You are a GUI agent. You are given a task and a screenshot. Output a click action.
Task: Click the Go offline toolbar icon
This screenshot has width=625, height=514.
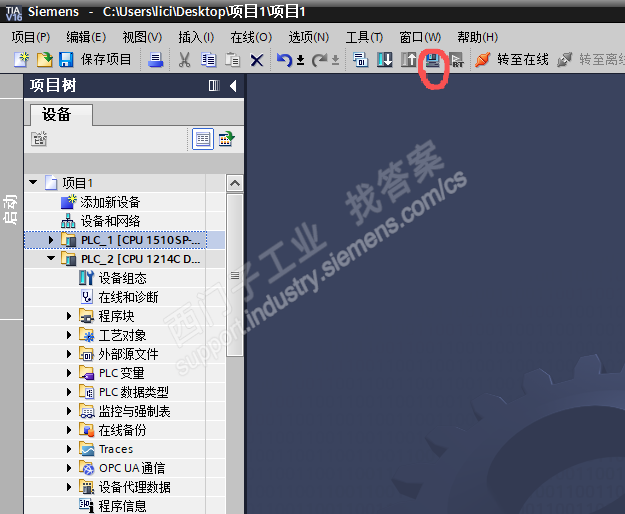[x=564, y=60]
